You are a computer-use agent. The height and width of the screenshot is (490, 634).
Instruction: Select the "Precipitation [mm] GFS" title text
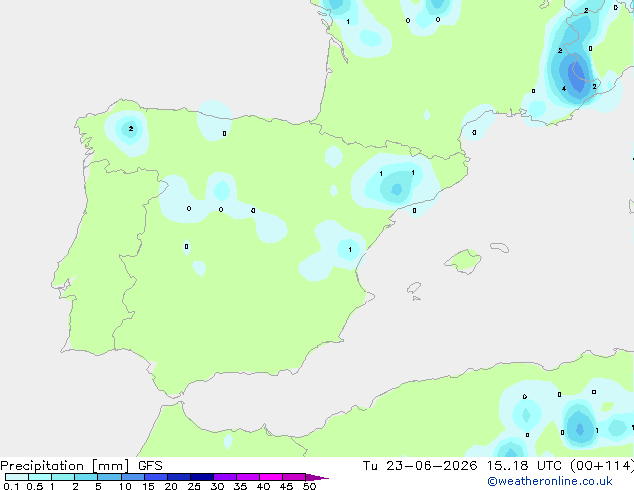pyautogui.click(x=81, y=466)
